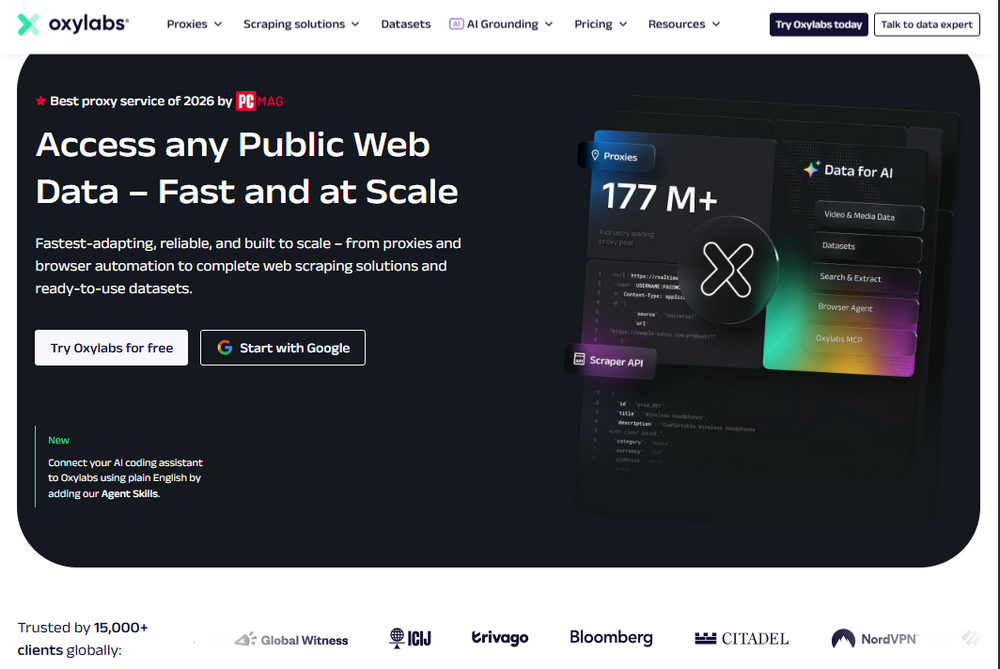1000x669 pixels.
Task: Click the CITADEL client logo
Action: (742, 638)
